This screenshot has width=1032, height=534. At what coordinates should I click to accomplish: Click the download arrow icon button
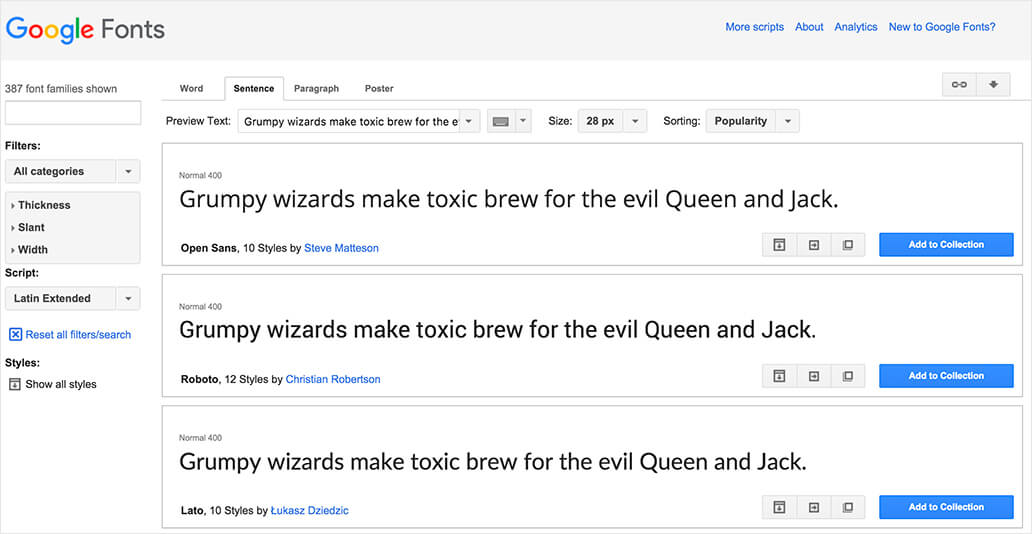(993, 85)
